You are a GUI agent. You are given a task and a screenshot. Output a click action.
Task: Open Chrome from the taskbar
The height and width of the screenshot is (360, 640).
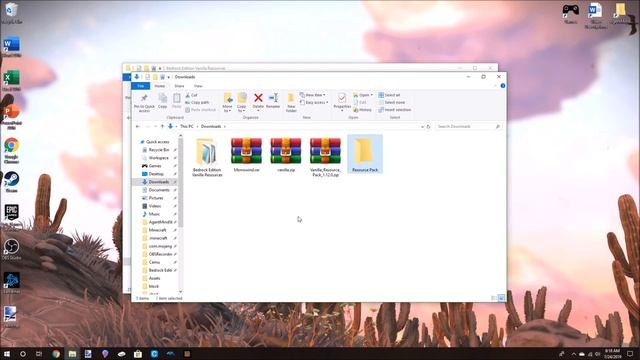(56, 353)
